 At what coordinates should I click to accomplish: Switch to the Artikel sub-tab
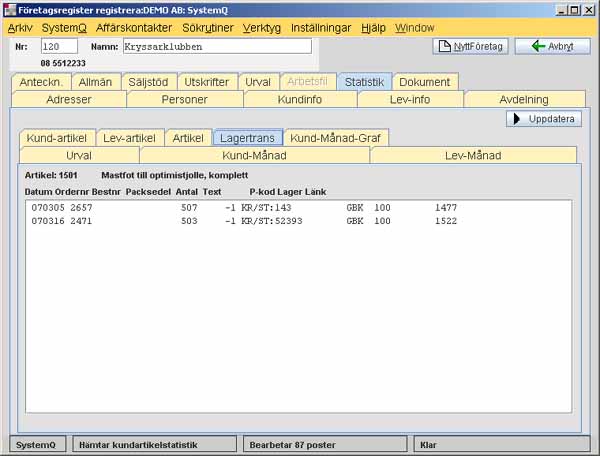[188, 138]
